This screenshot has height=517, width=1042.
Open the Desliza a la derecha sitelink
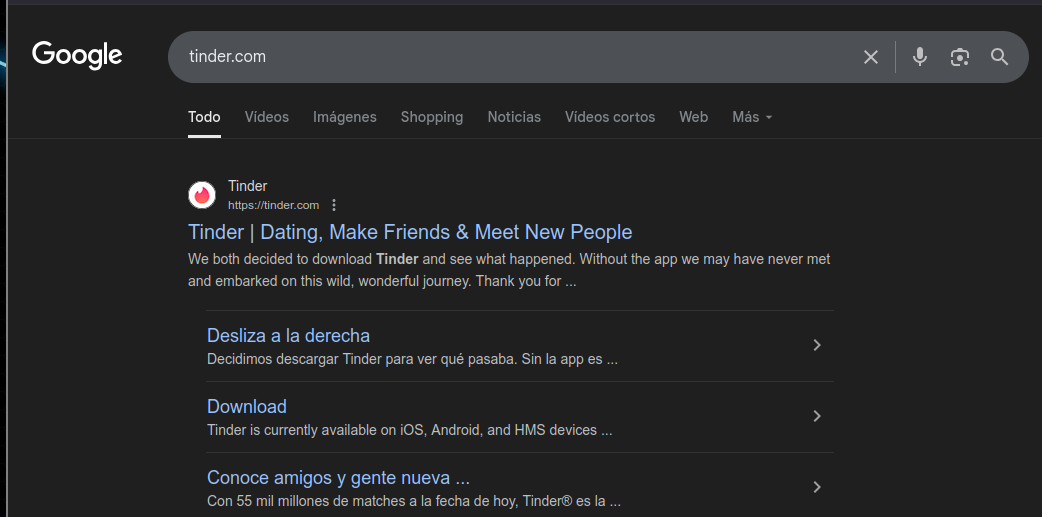pos(288,336)
